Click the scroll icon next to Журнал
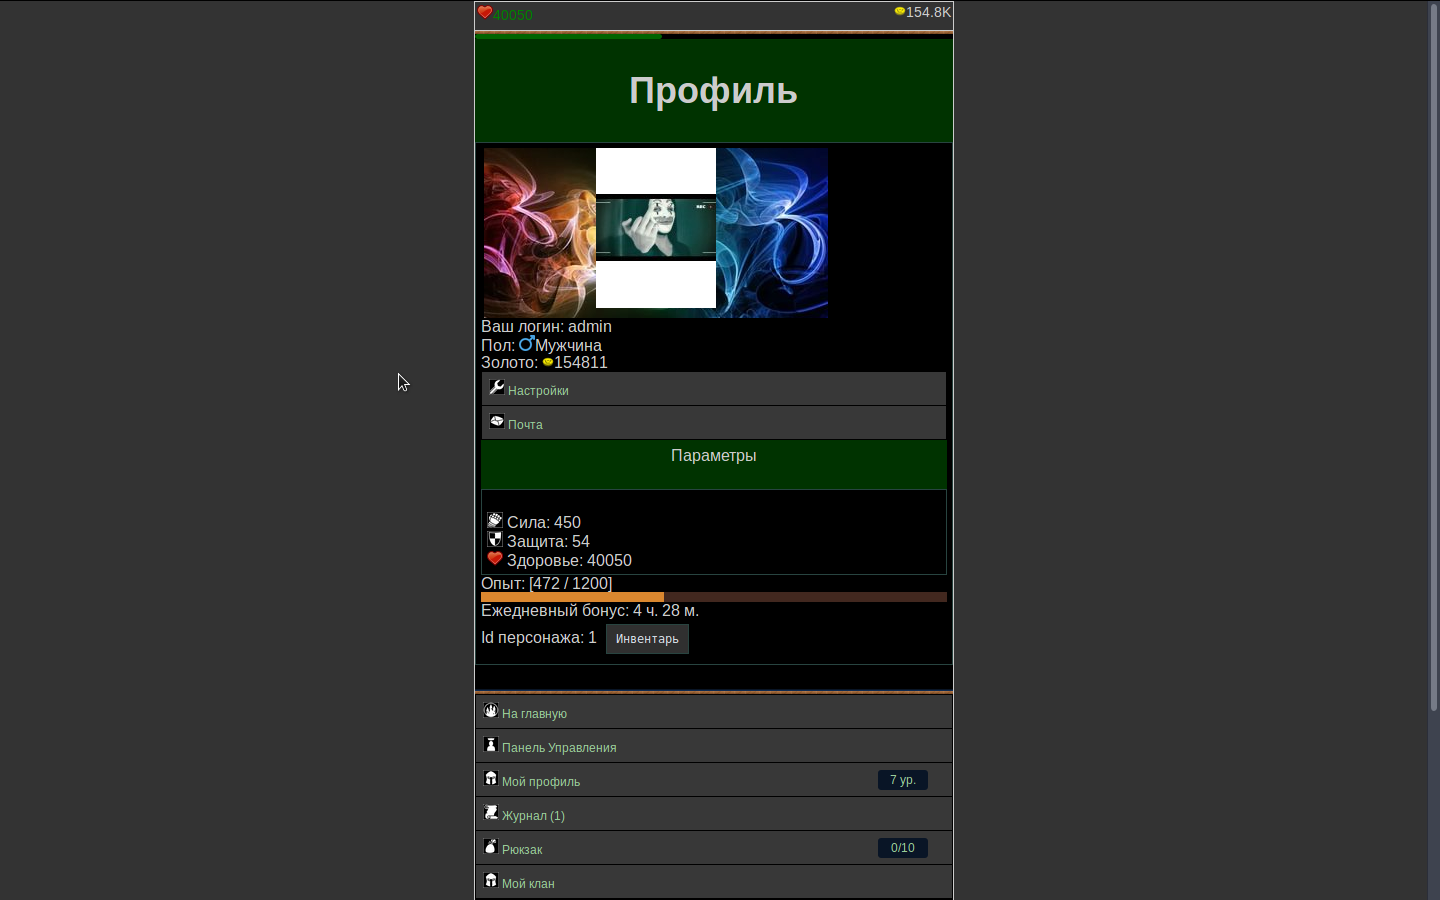 click(491, 812)
